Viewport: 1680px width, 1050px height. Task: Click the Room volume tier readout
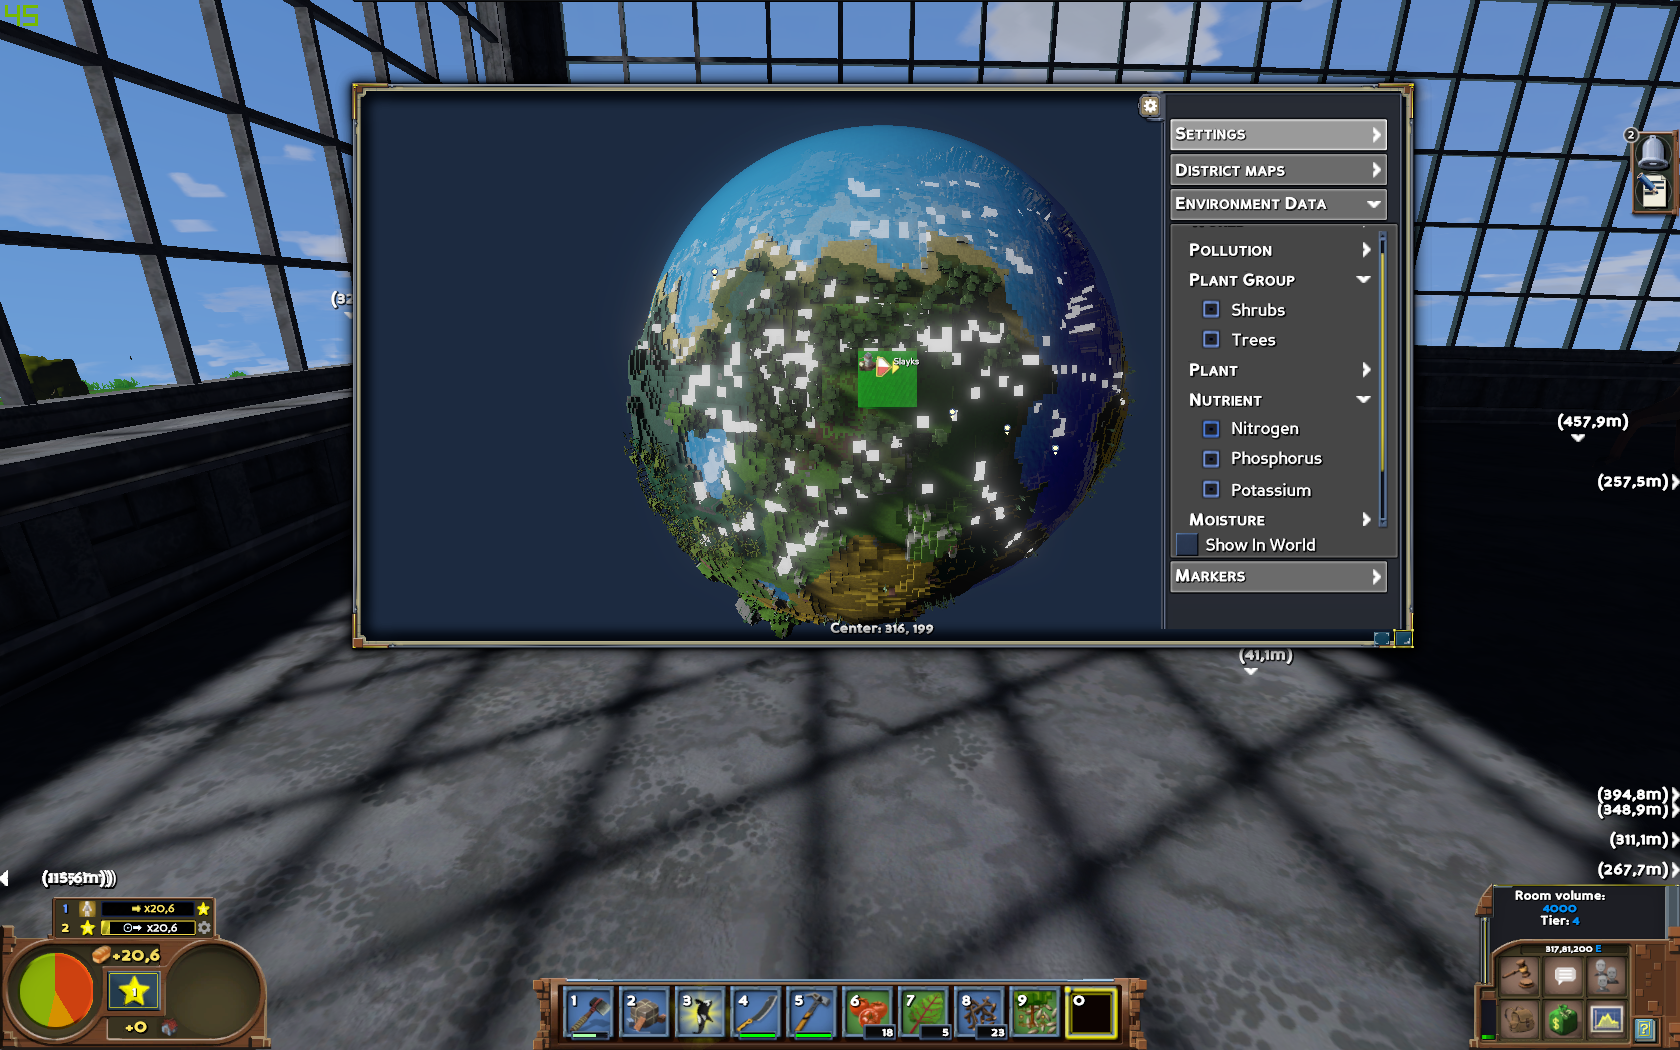[1560, 908]
